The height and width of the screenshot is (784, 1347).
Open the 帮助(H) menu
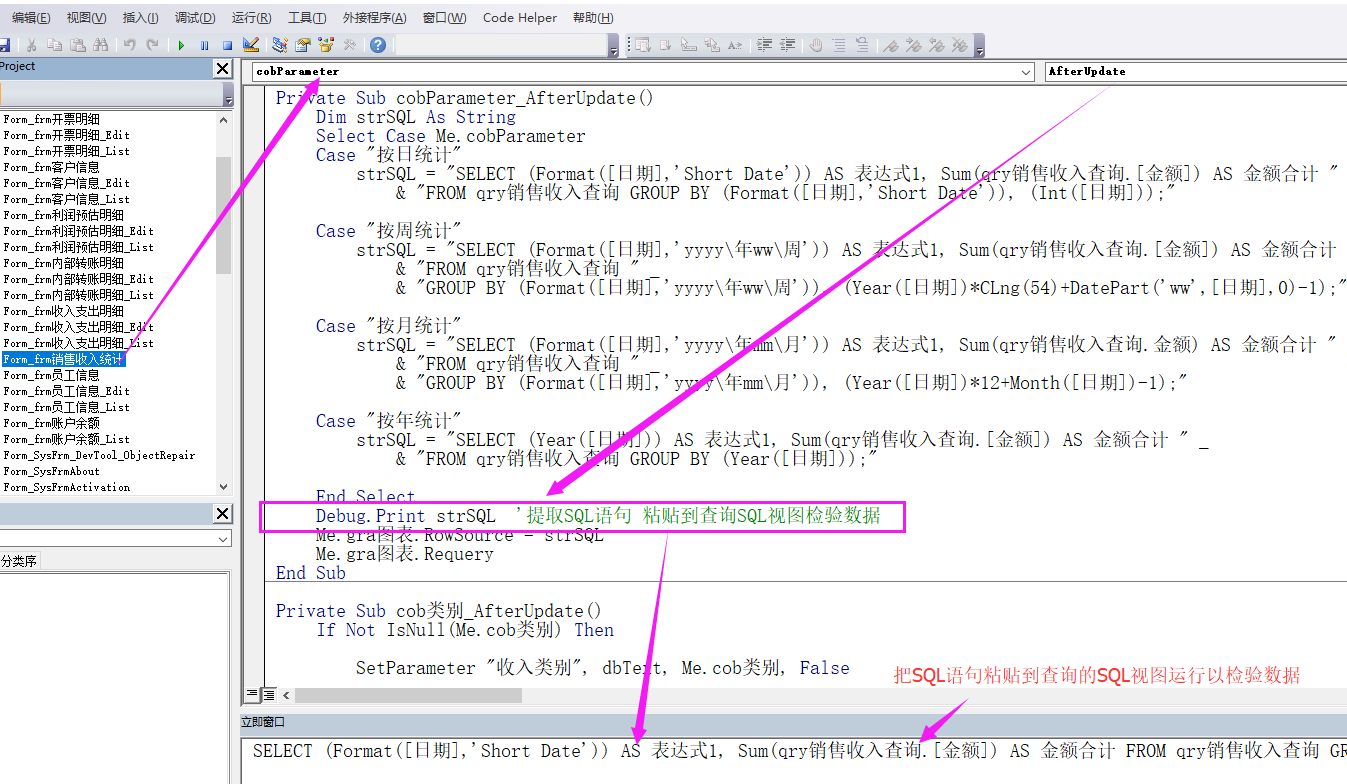pos(594,18)
